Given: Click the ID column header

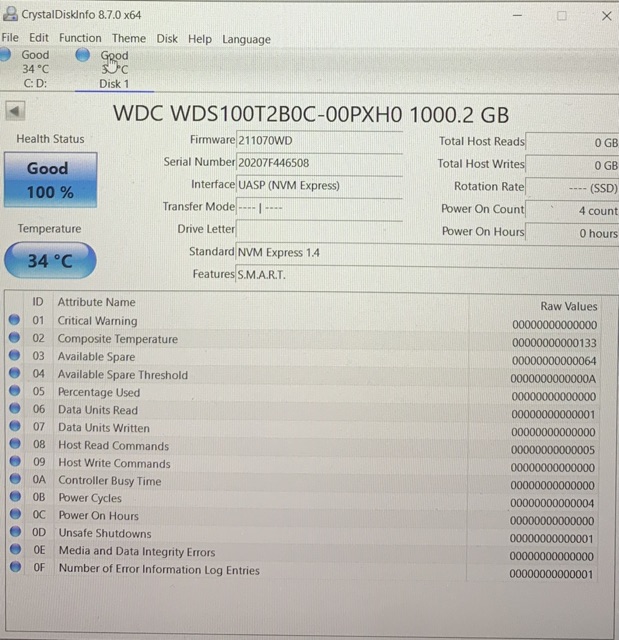Looking at the screenshot, I should click(38, 302).
